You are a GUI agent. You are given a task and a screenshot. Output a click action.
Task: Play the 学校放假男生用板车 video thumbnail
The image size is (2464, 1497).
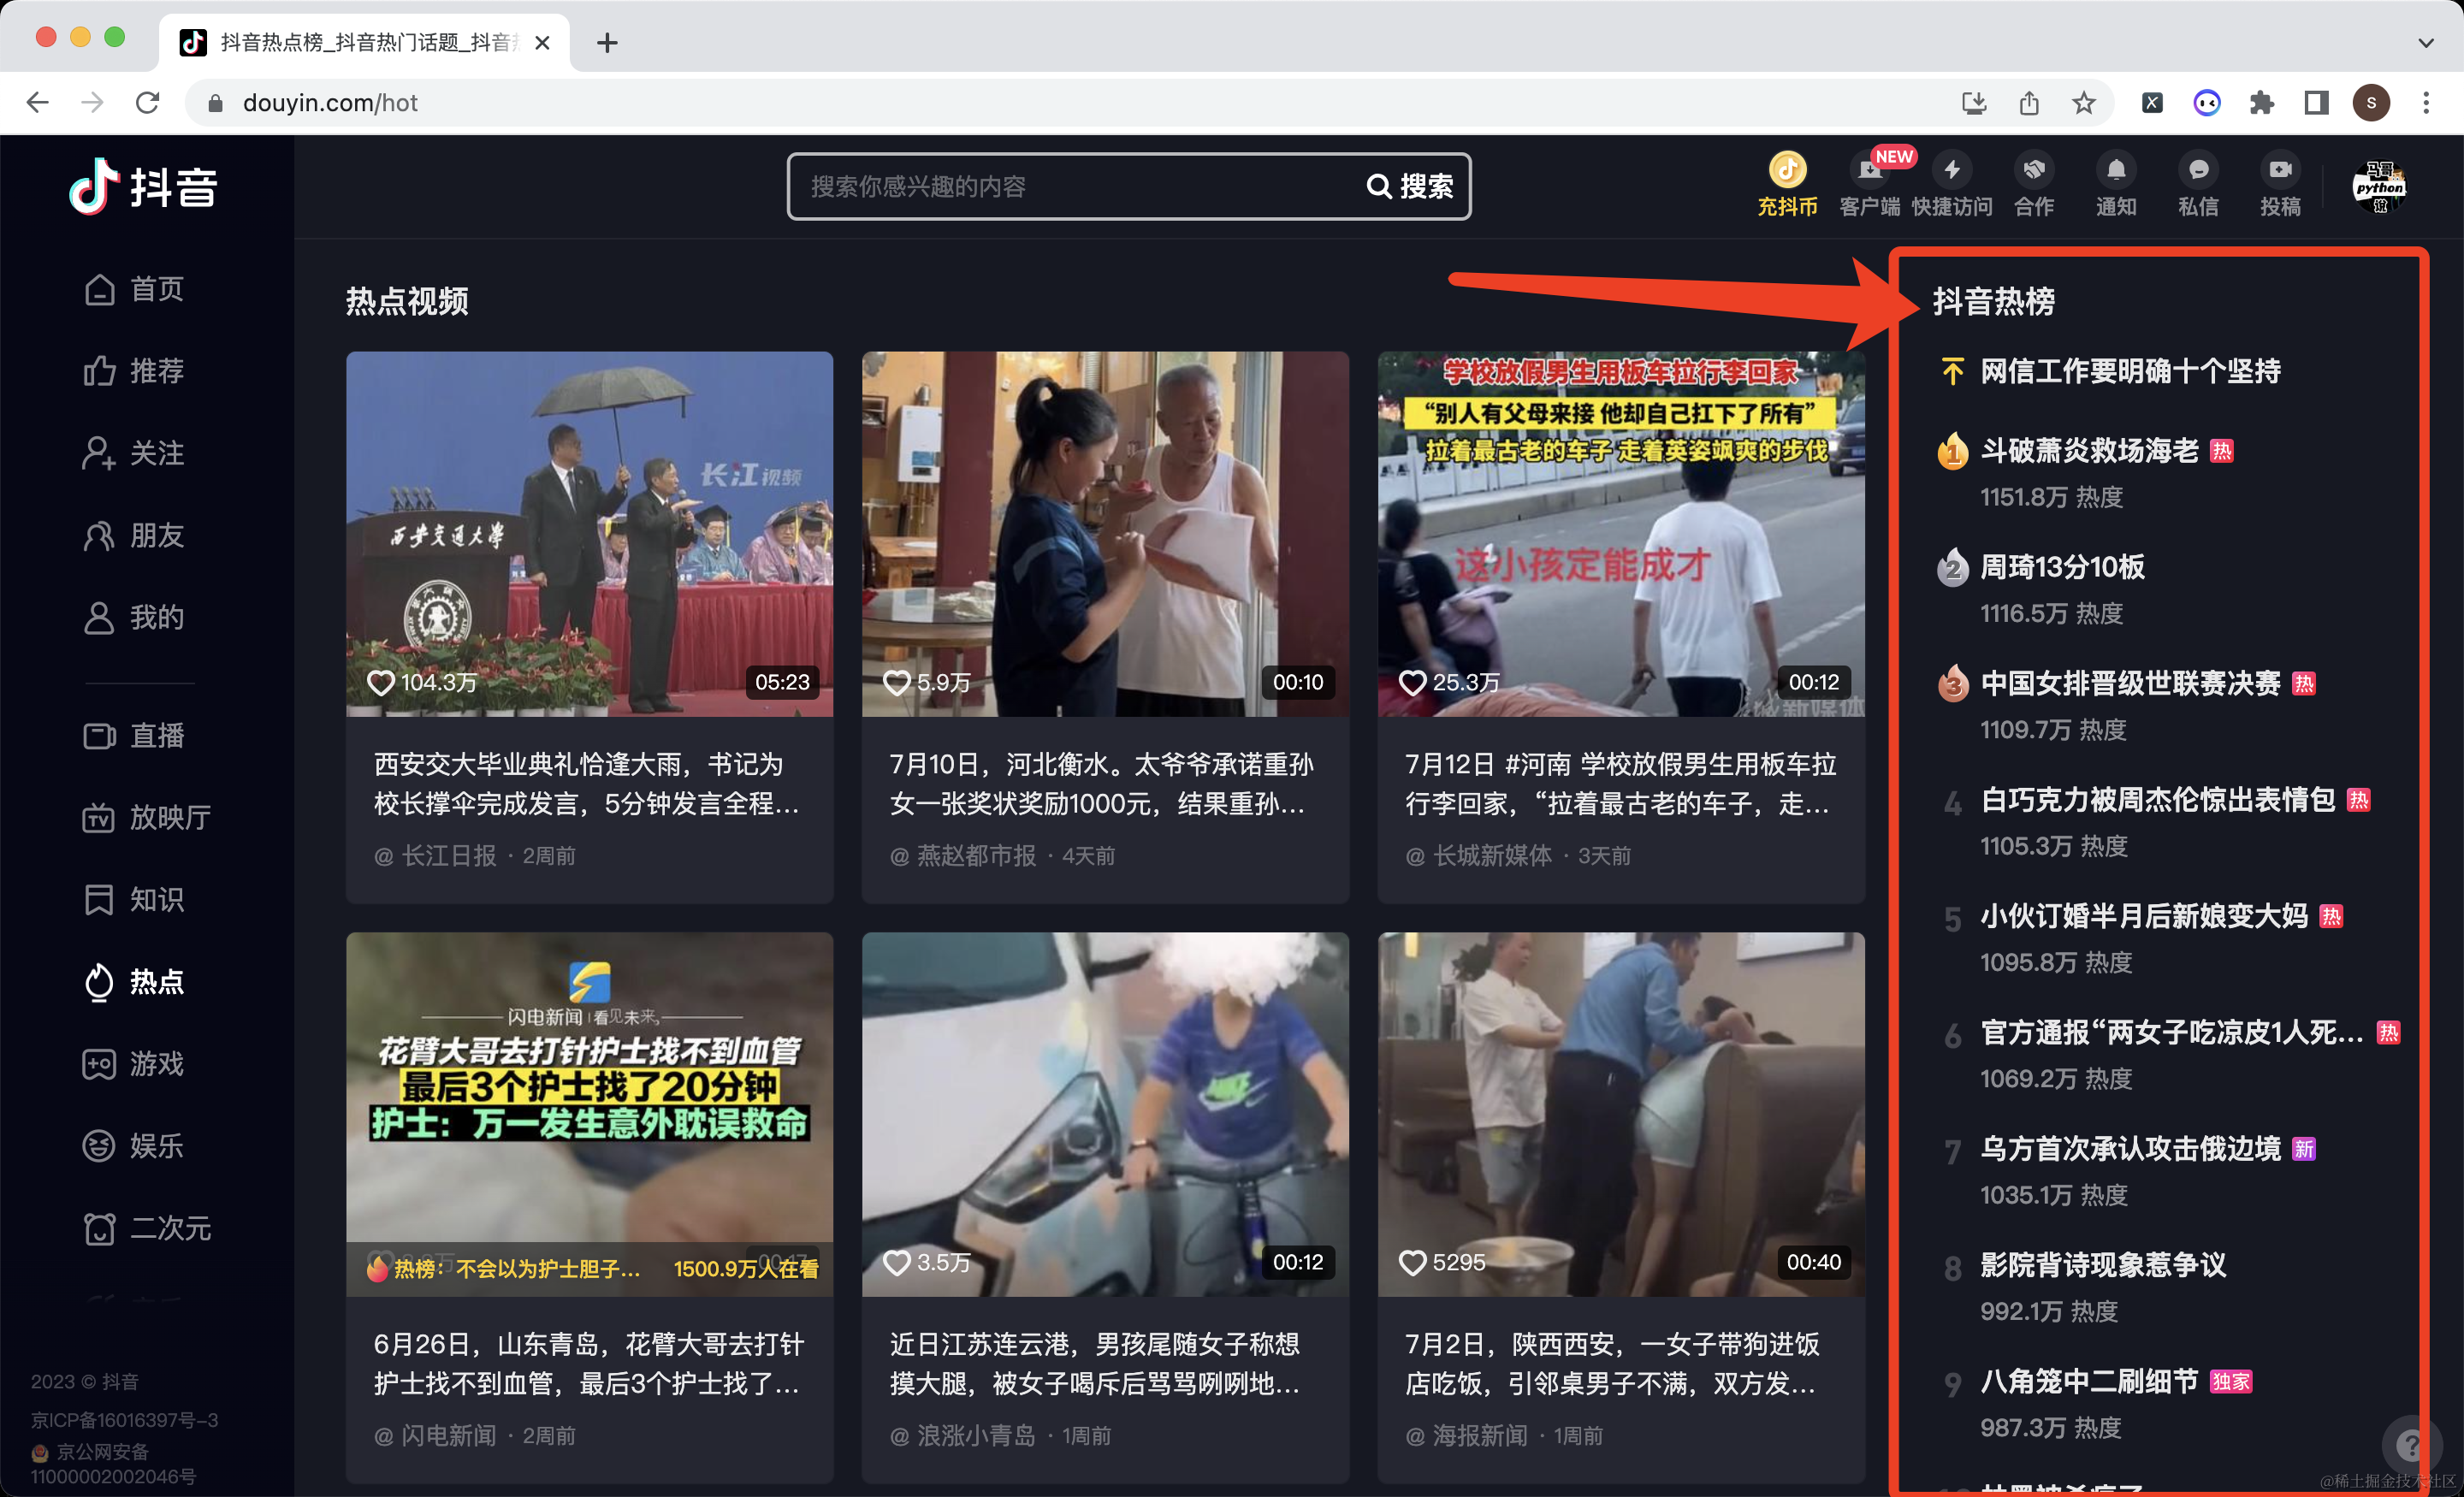[1621, 533]
